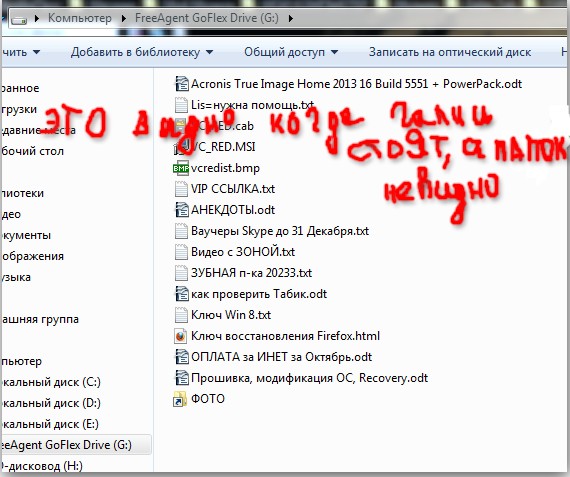Select 'Прошивка, модификация ОС, Recovery.odt' name
The image size is (570, 477).
(x=309, y=378)
